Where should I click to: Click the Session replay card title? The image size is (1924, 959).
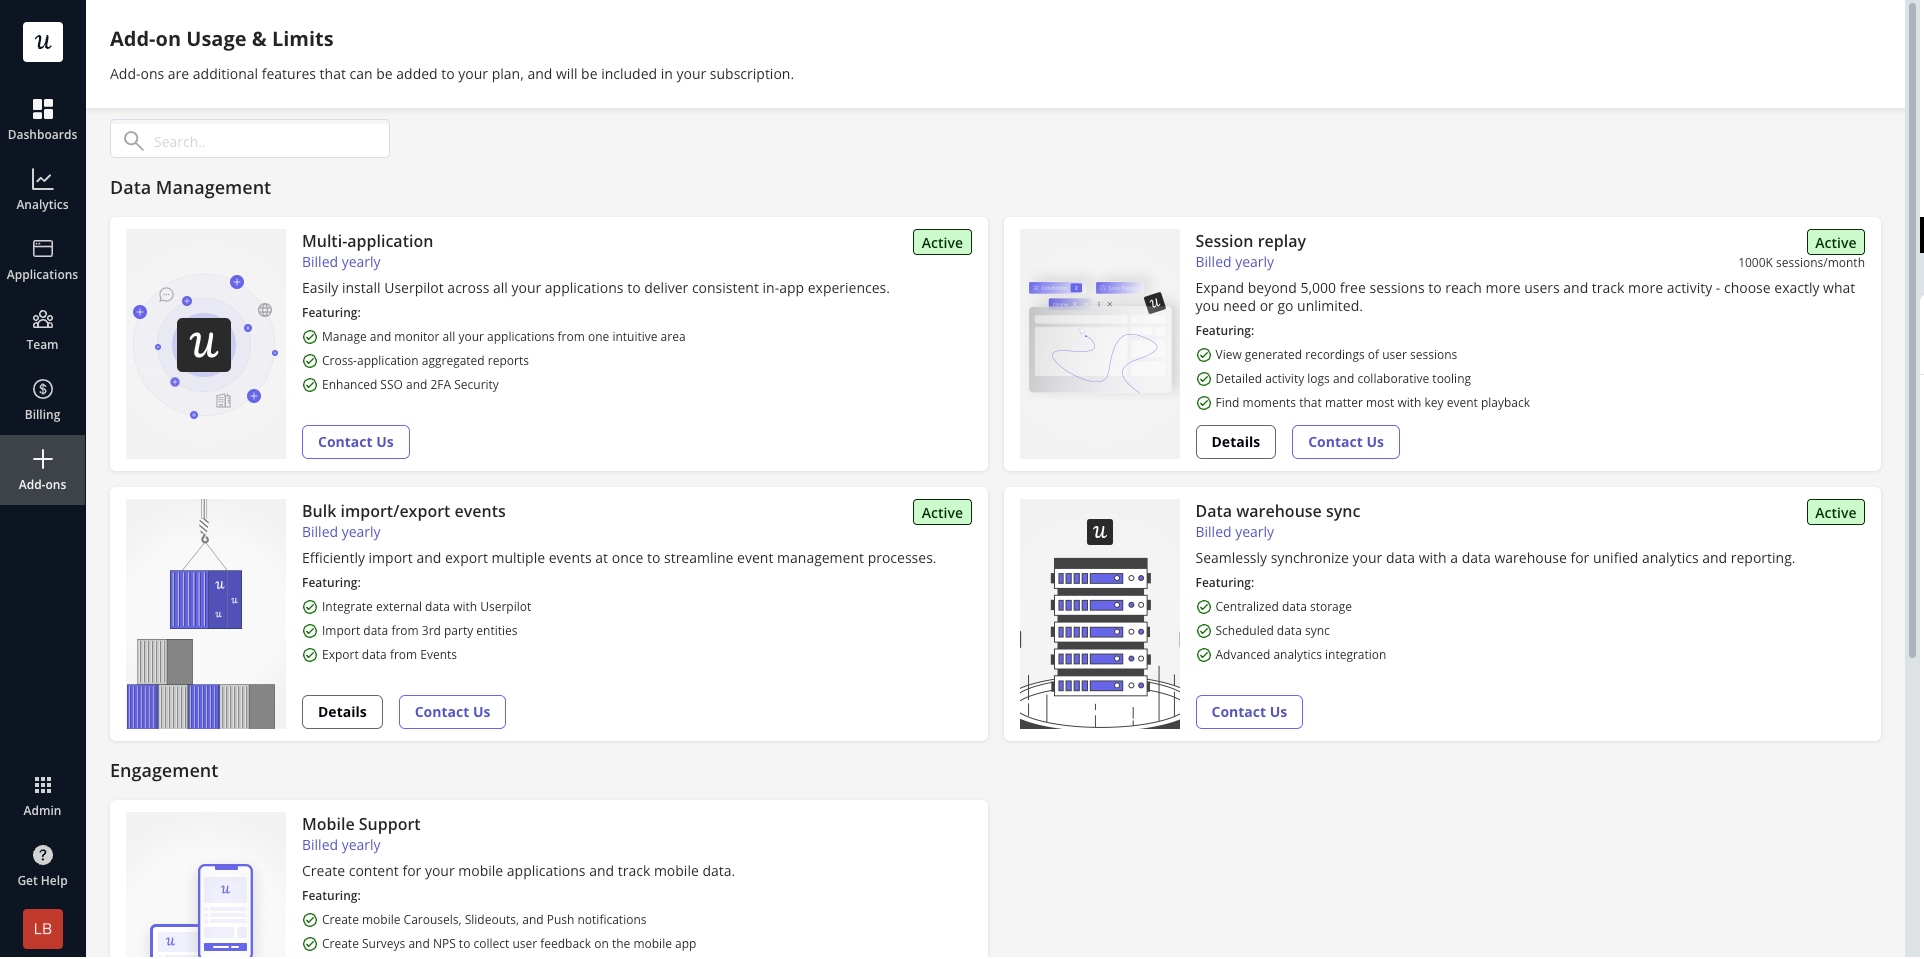tap(1250, 241)
